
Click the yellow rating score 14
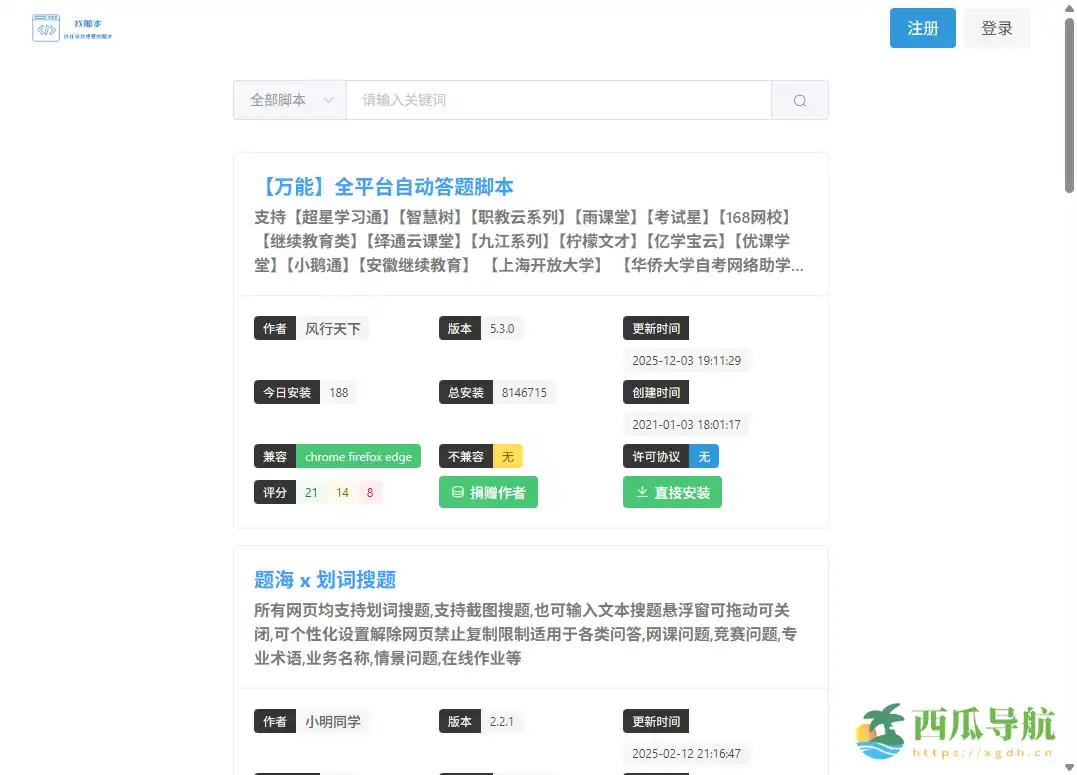point(345,491)
